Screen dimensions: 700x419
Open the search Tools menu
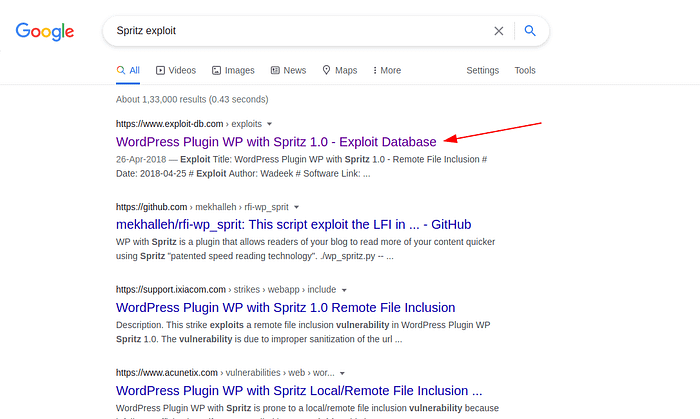525,70
